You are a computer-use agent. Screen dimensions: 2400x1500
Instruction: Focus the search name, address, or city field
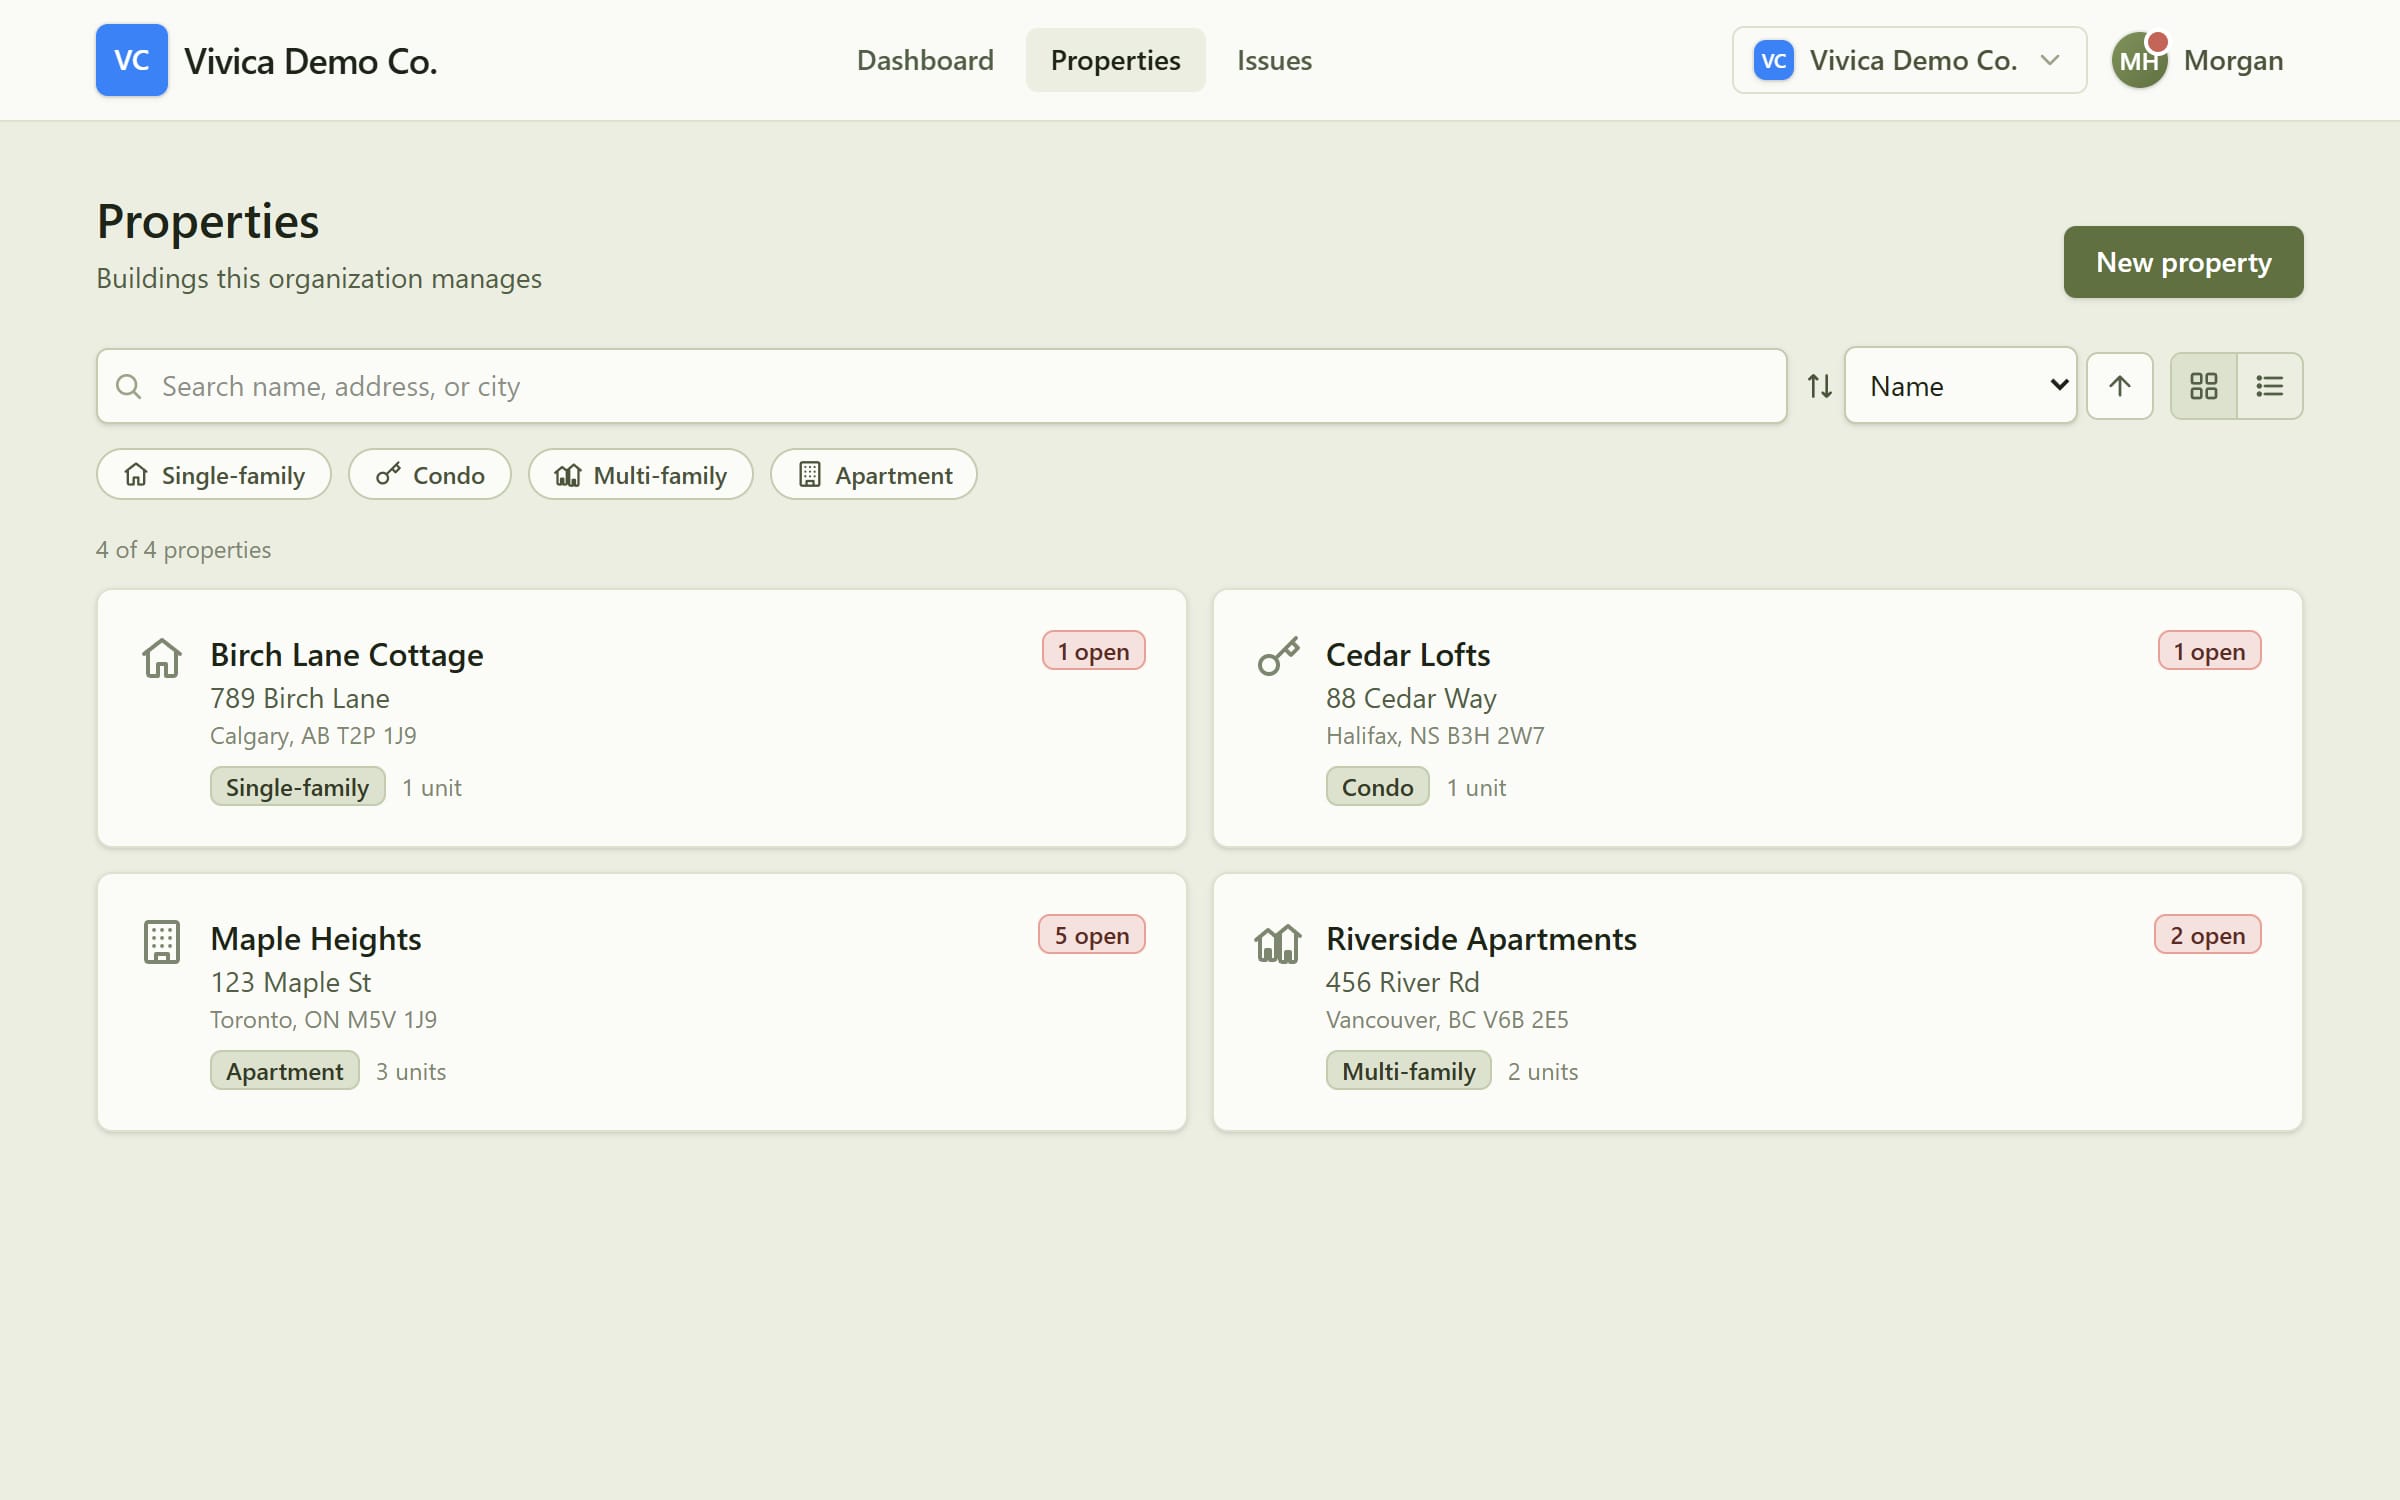pos(941,386)
